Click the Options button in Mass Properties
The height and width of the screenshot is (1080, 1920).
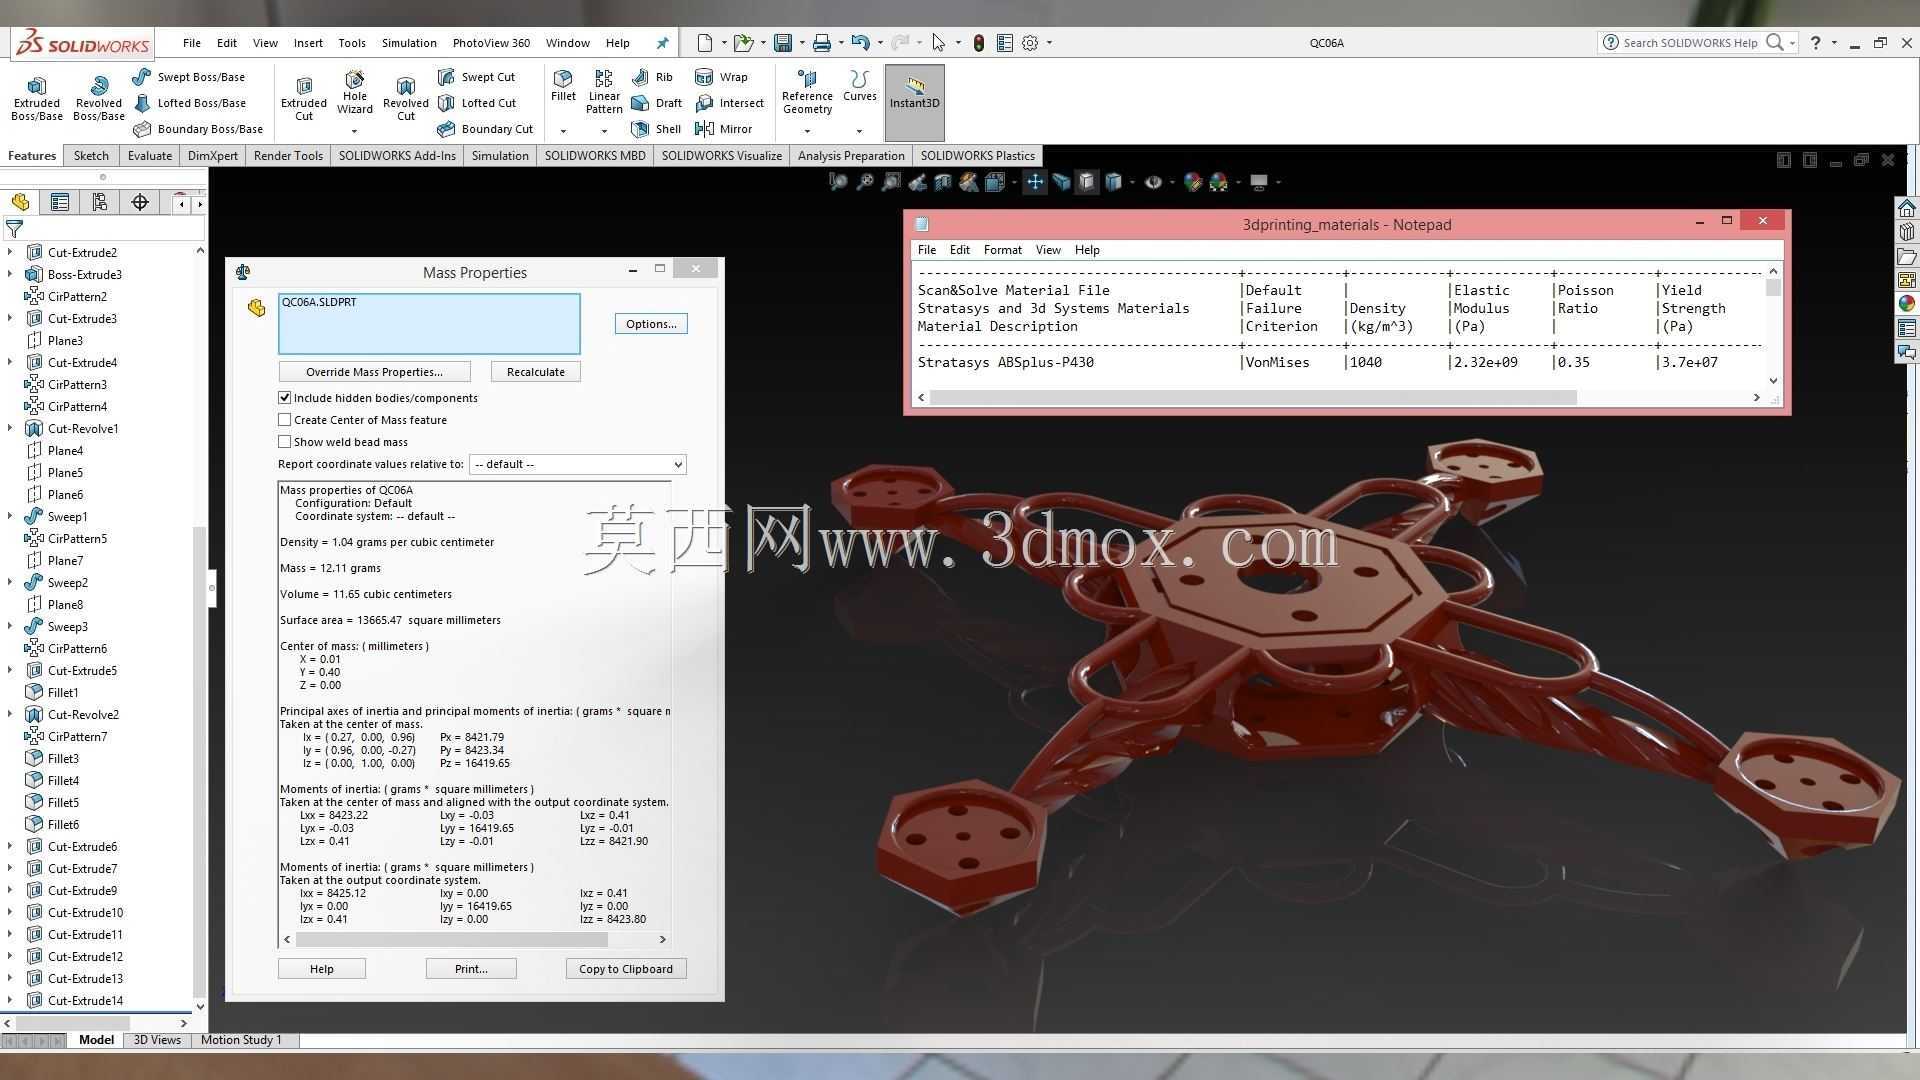click(651, 324)
